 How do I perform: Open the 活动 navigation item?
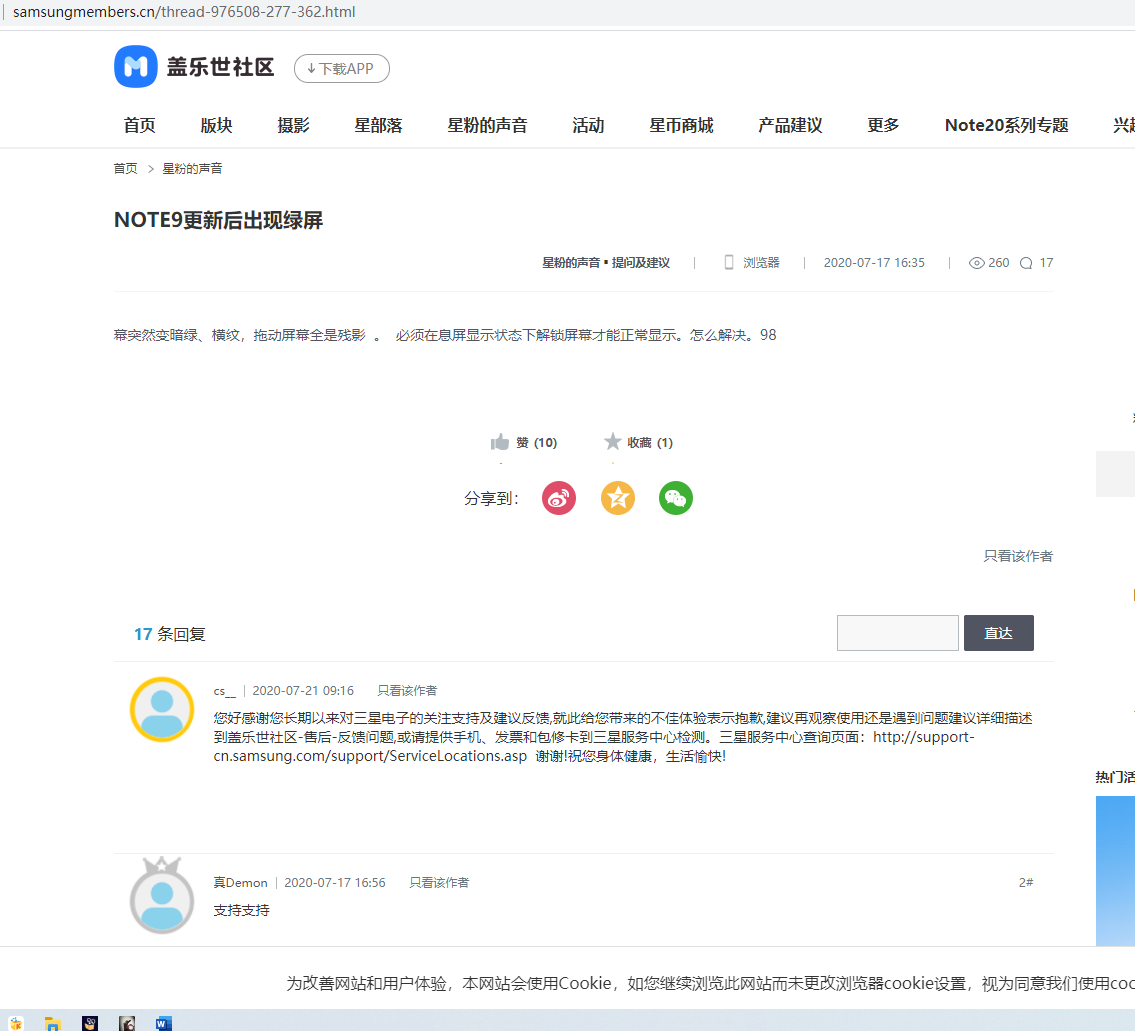(588, 125)
